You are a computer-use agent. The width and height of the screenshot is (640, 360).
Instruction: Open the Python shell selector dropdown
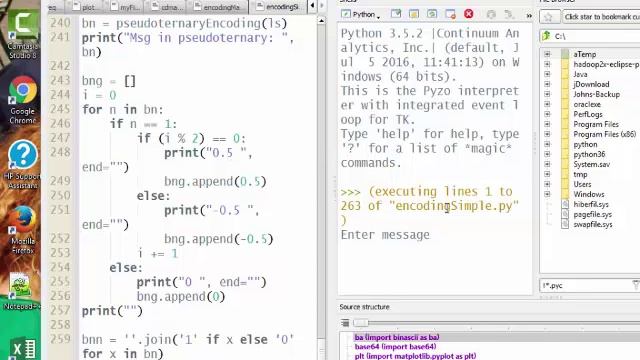tap(361, 15)
